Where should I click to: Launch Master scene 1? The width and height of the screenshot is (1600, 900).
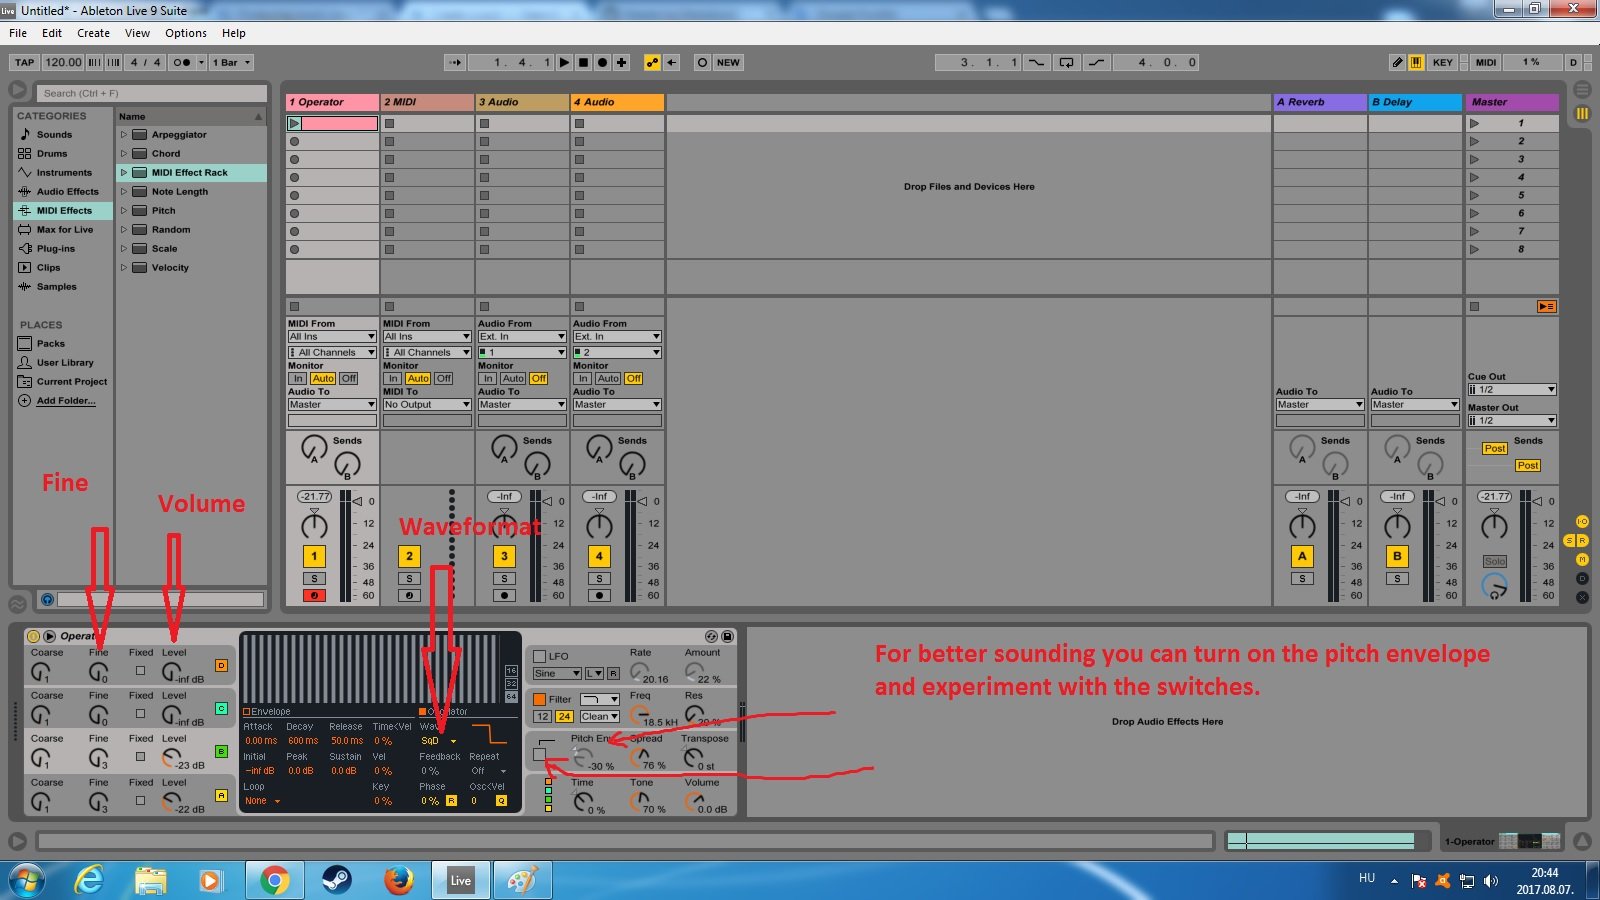pos(1474,124)
